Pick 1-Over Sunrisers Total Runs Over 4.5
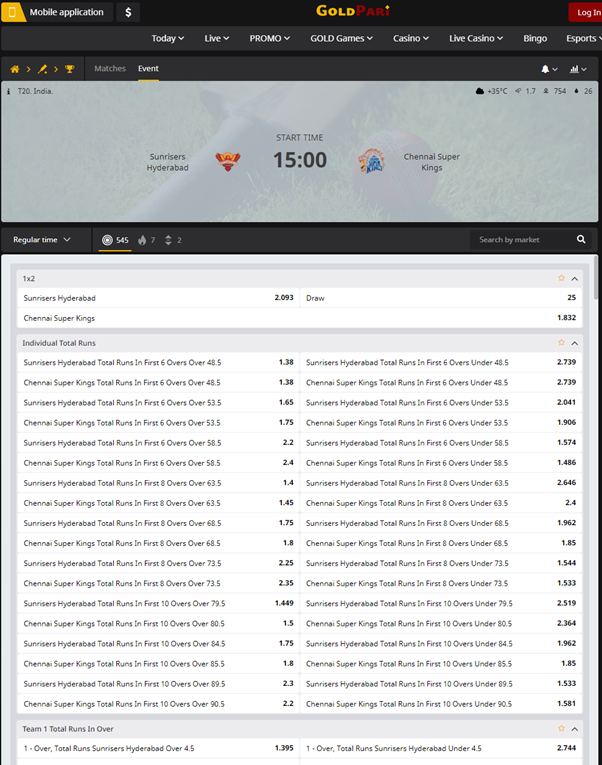The width and height of the screenshot is (602, 765). 158,748
